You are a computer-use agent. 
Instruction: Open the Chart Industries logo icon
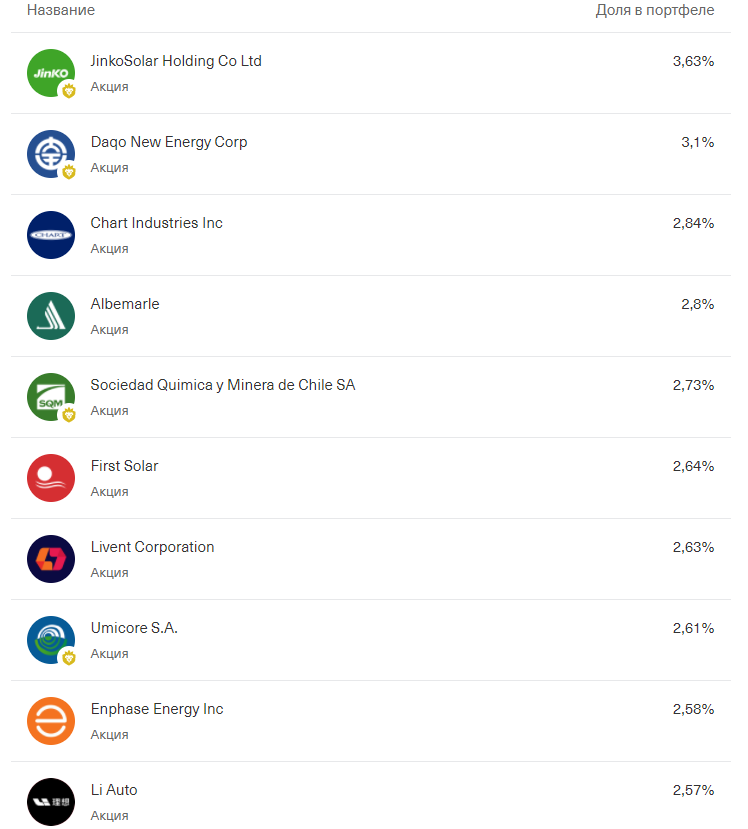click(x=51, y=235)
